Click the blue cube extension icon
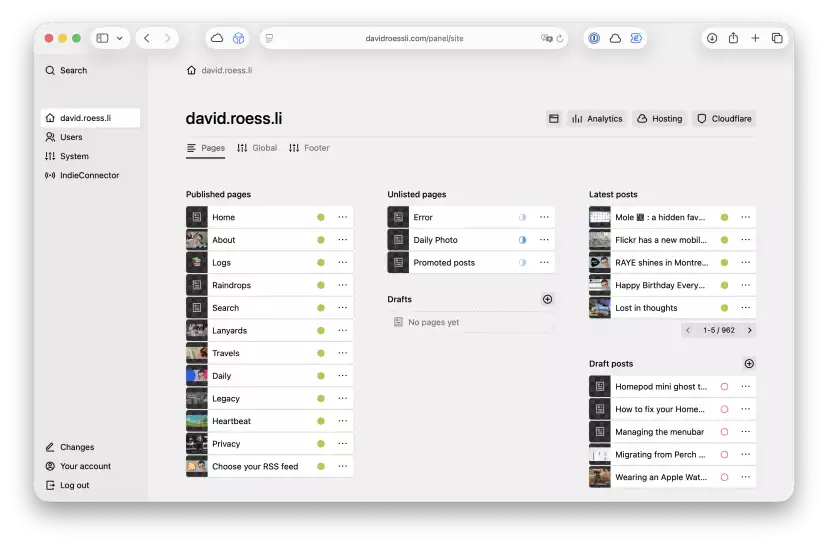Image resolution: width=828 pixels, height=546 pixels. click(x=239, y=38)
